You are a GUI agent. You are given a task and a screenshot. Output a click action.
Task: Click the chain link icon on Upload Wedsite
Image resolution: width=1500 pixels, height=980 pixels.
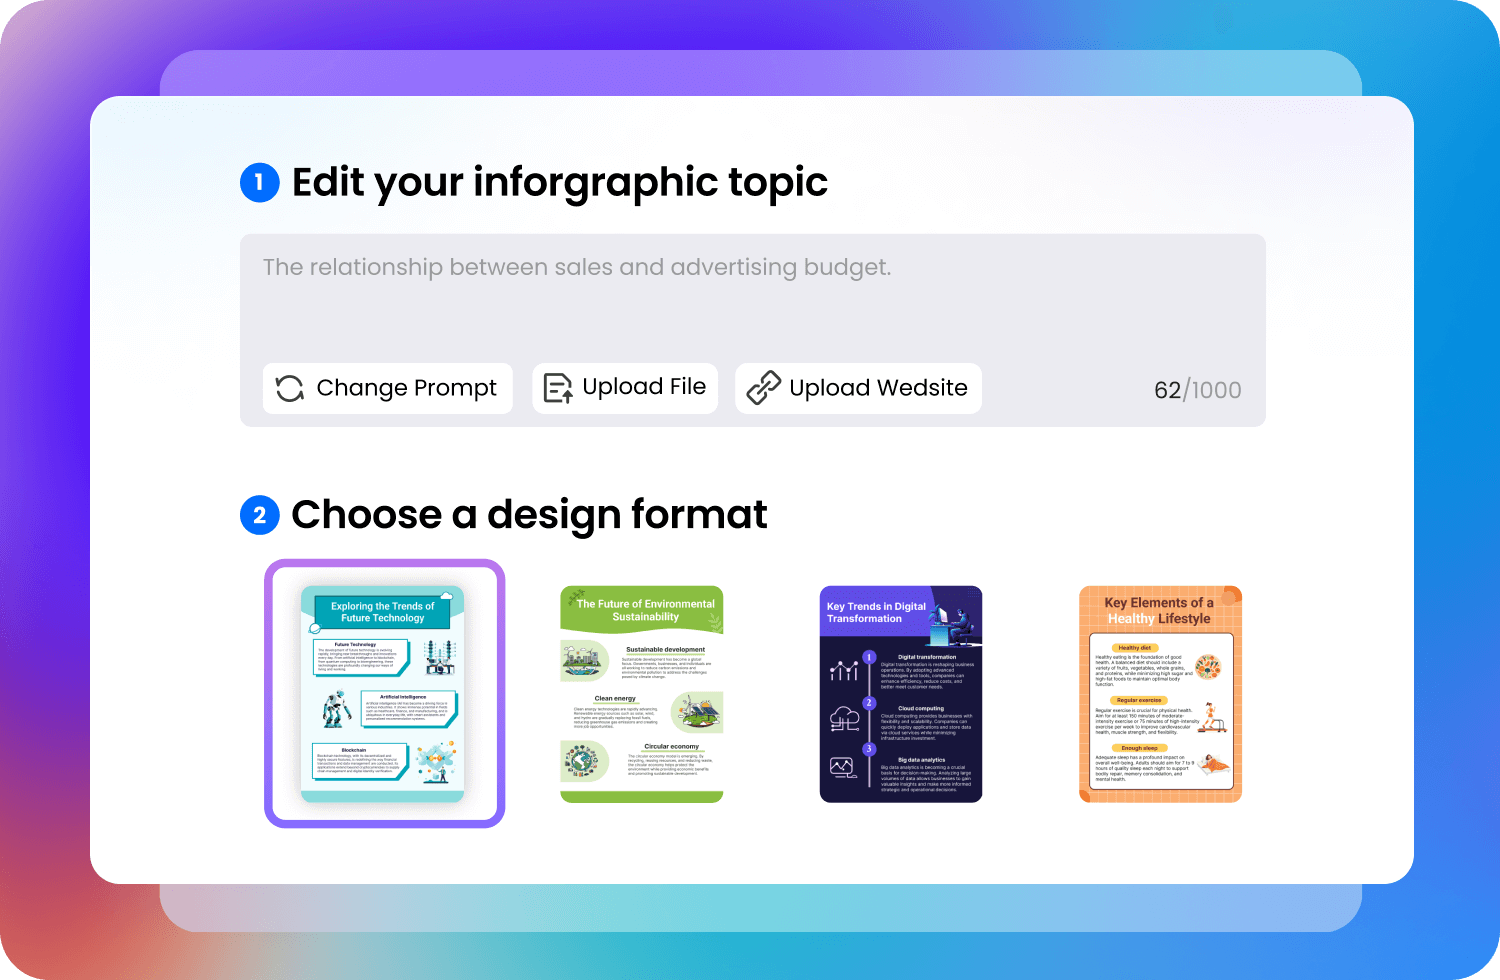coord(763,388)
